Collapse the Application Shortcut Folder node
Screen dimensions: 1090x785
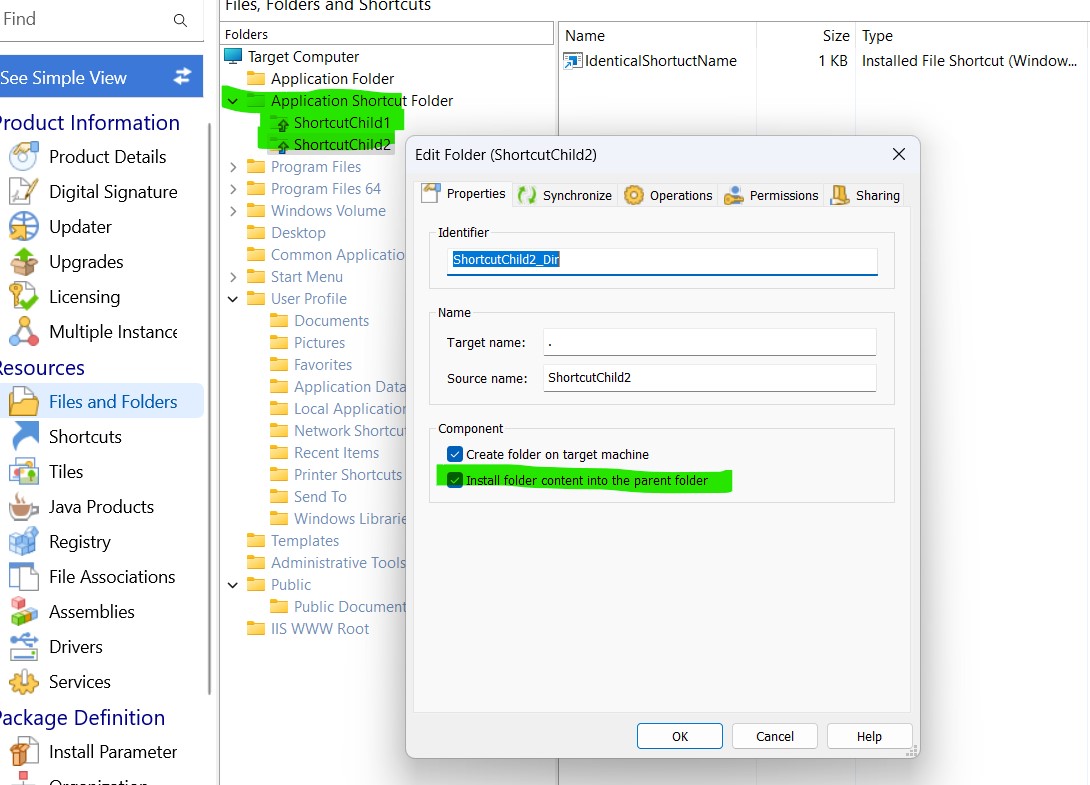tap(233, 101)
